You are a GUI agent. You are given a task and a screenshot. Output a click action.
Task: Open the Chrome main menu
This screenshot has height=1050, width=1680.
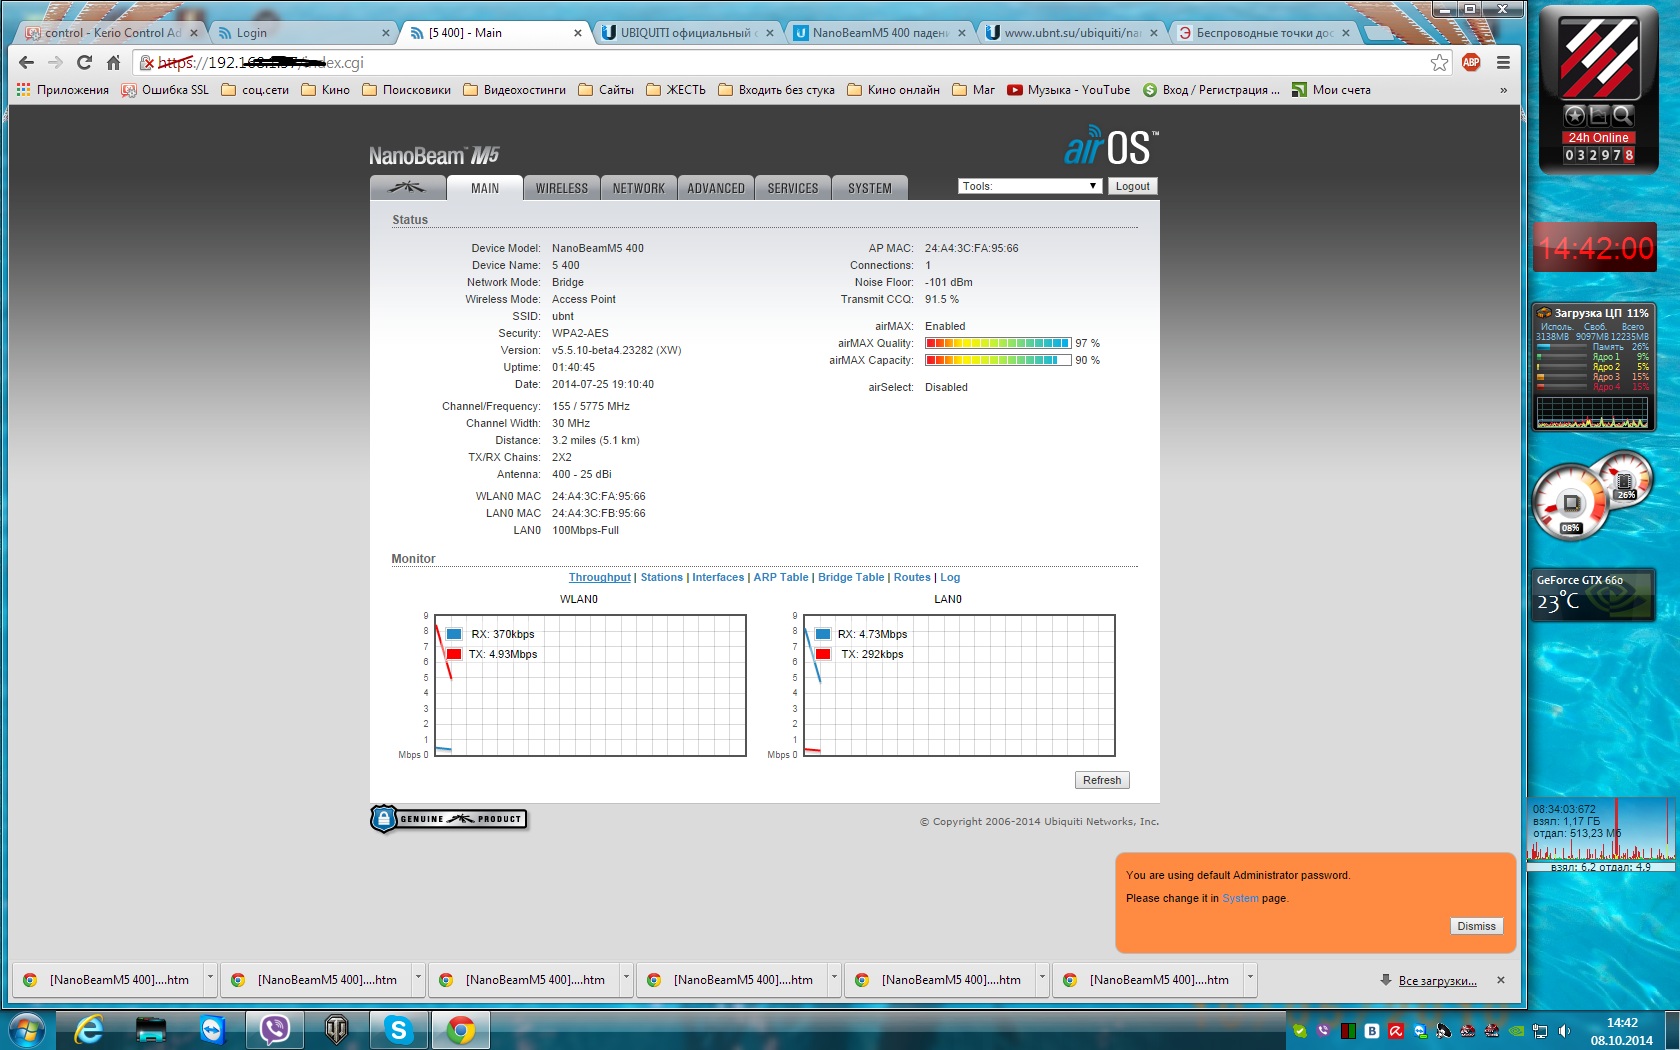(1503, 62)
